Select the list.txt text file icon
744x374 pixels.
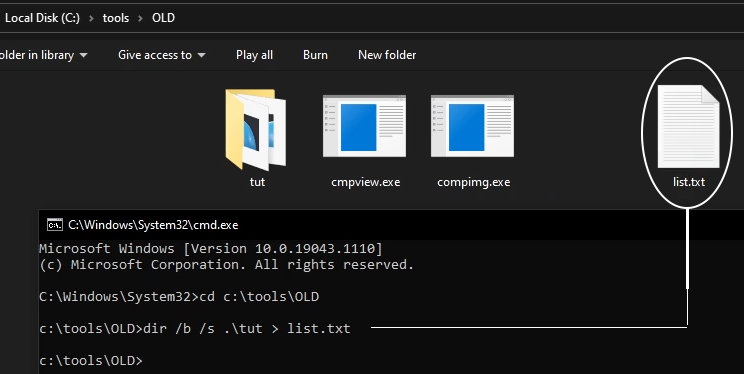click(x=688, y=126)
